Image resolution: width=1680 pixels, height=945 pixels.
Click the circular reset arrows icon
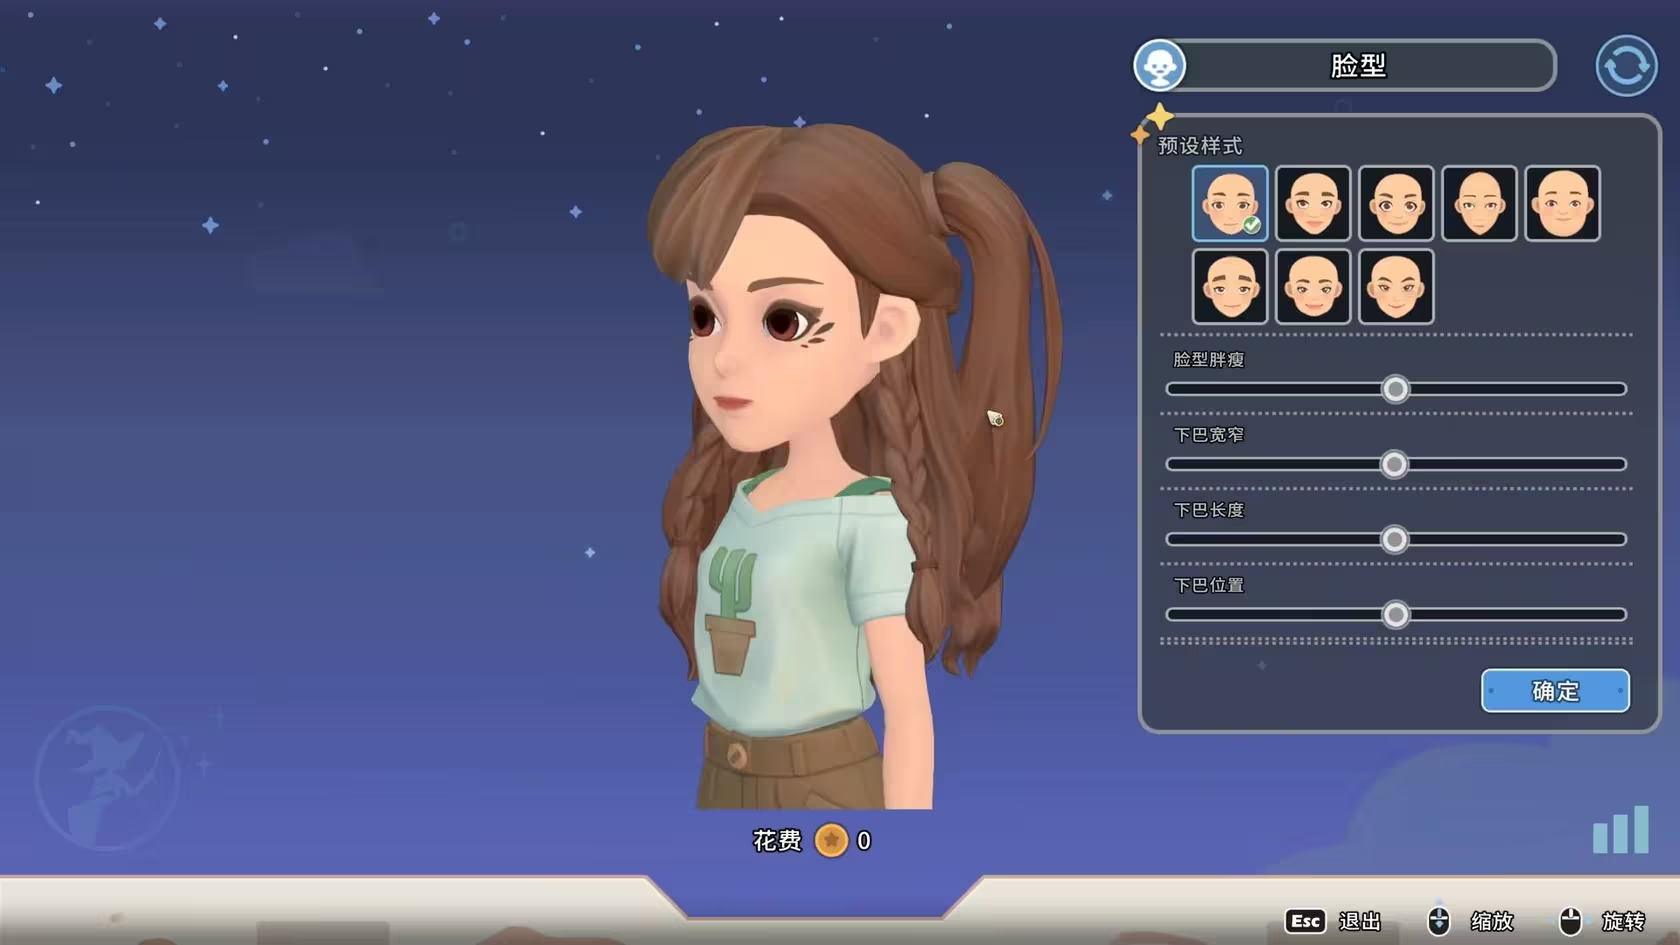1626,66
